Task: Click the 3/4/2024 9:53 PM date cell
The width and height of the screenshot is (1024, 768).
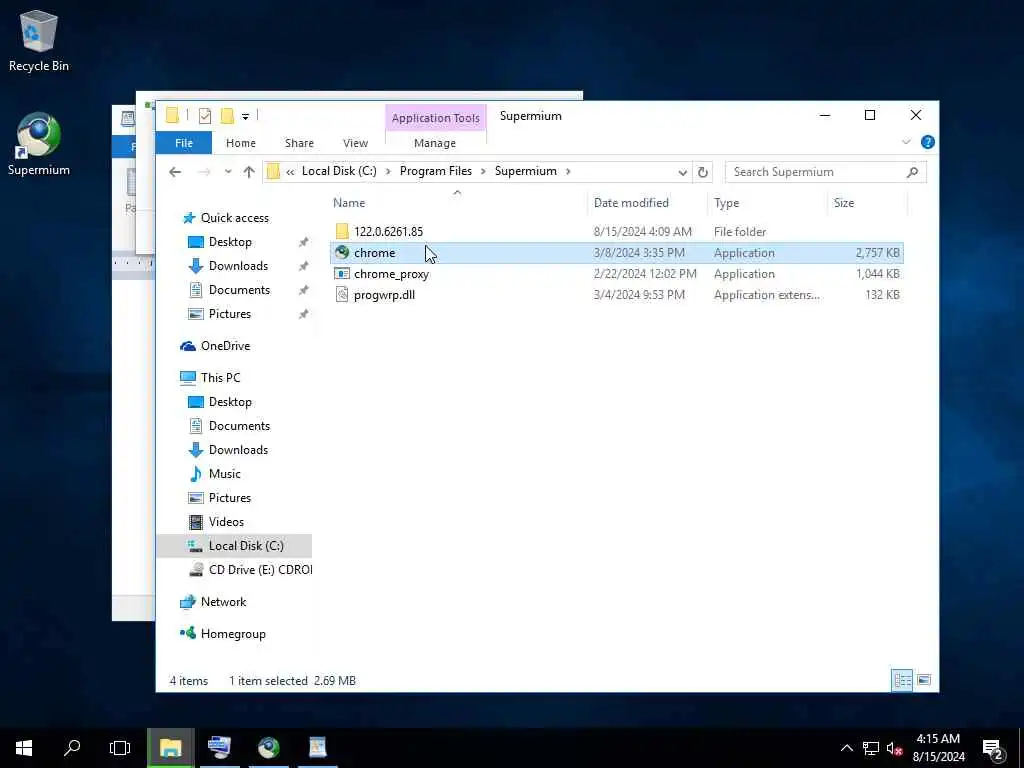Action: click(639, 295)
